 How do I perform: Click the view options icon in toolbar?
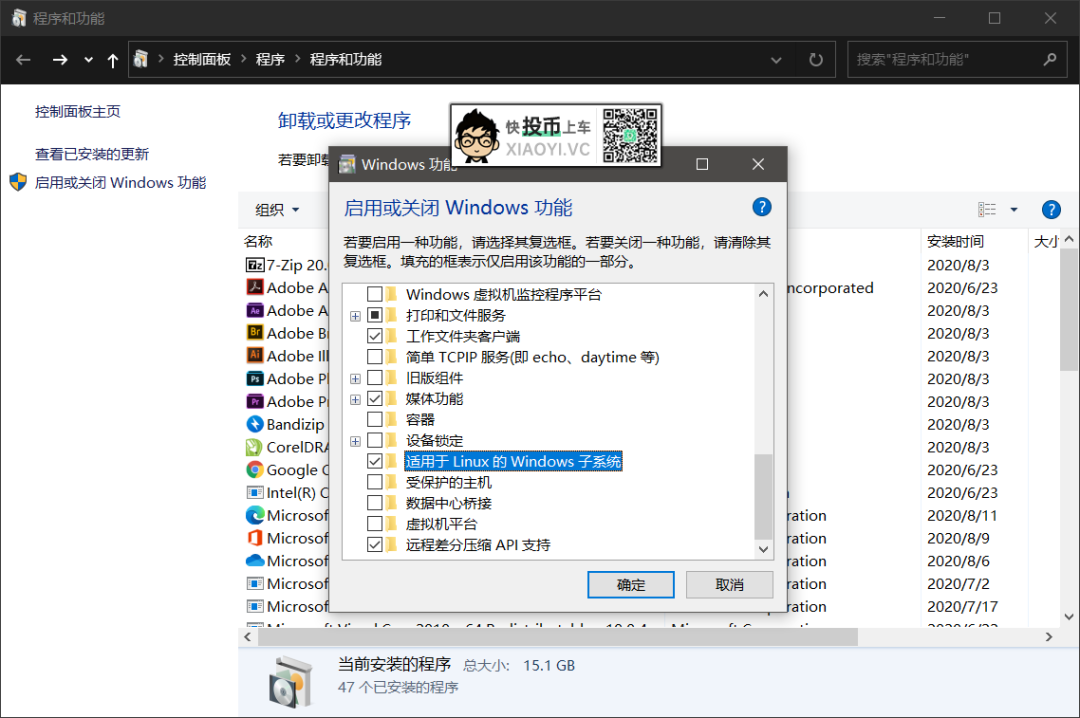point(987,209)
